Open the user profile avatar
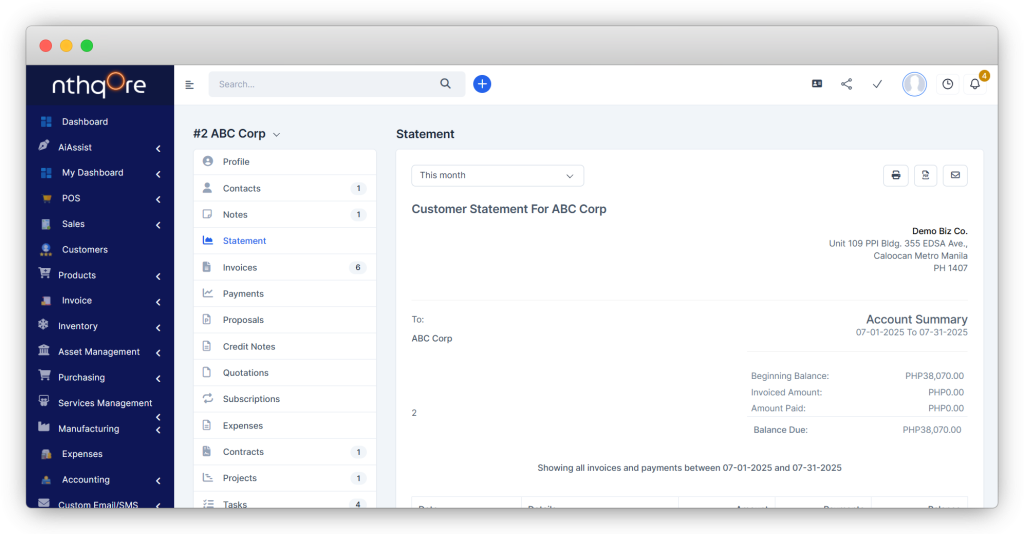Screen dimensions: 1024x534 (x=914, y=84)
